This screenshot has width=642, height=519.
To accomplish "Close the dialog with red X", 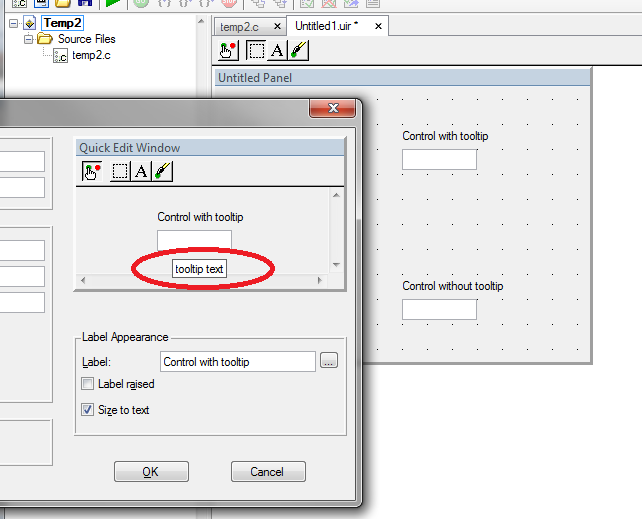I will [332, 108].
